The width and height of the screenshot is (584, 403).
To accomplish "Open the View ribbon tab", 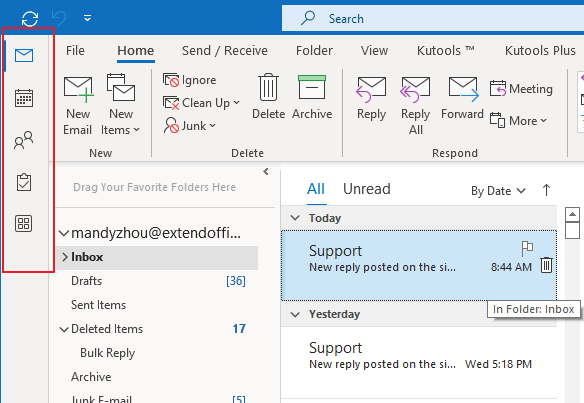I will [374, 50].
